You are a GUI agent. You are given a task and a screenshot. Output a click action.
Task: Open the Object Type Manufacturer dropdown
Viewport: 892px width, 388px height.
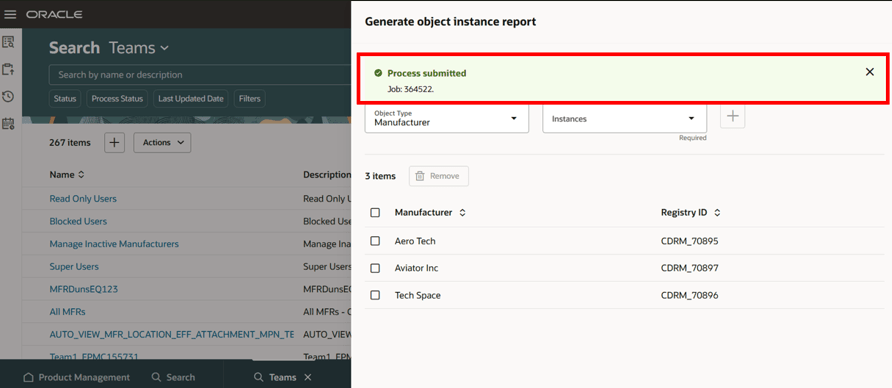pyautogui.click(x=447, y=118)
